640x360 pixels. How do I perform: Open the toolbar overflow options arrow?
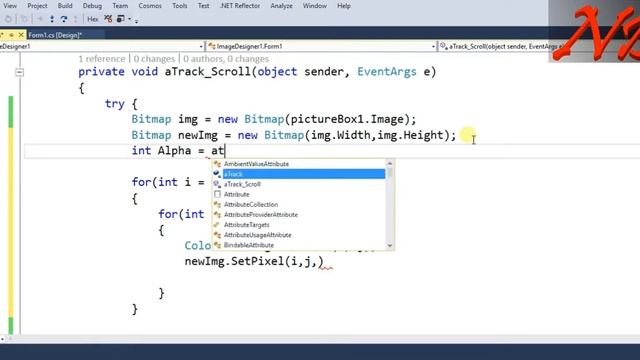pyautogui.click(x=136, y=20)
